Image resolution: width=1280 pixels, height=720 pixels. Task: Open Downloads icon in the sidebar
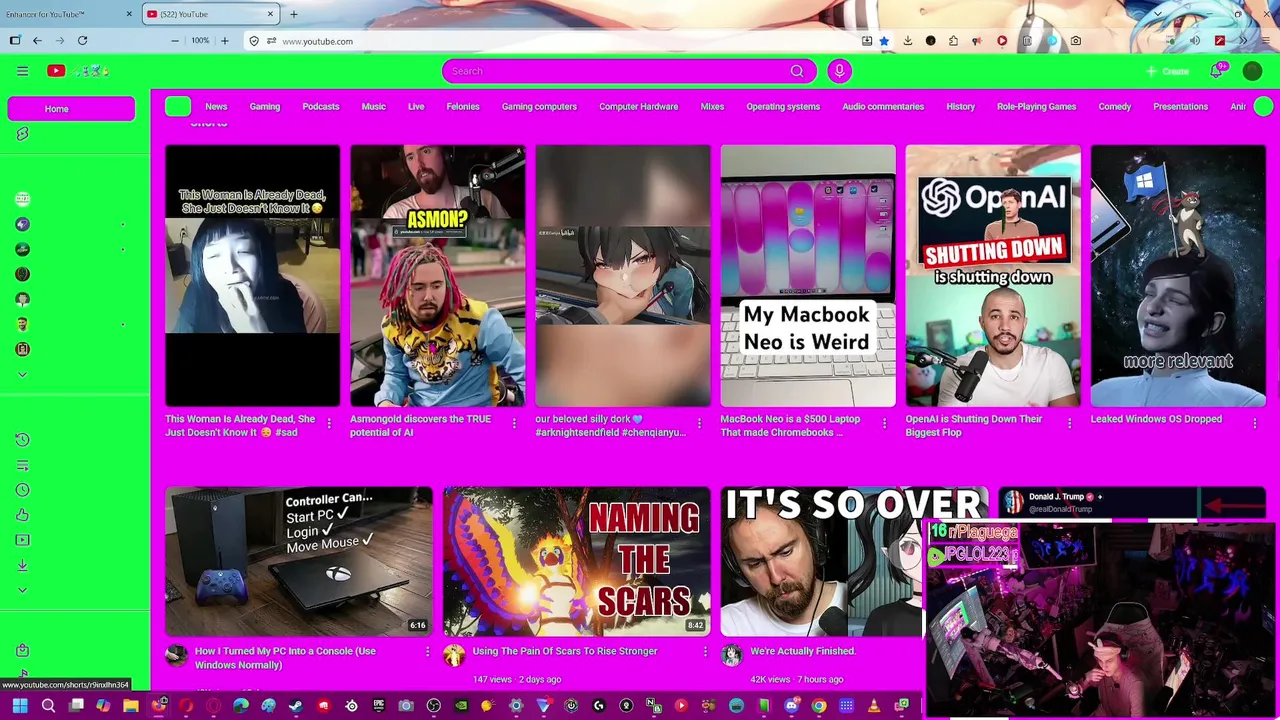[x=22, y=565]
